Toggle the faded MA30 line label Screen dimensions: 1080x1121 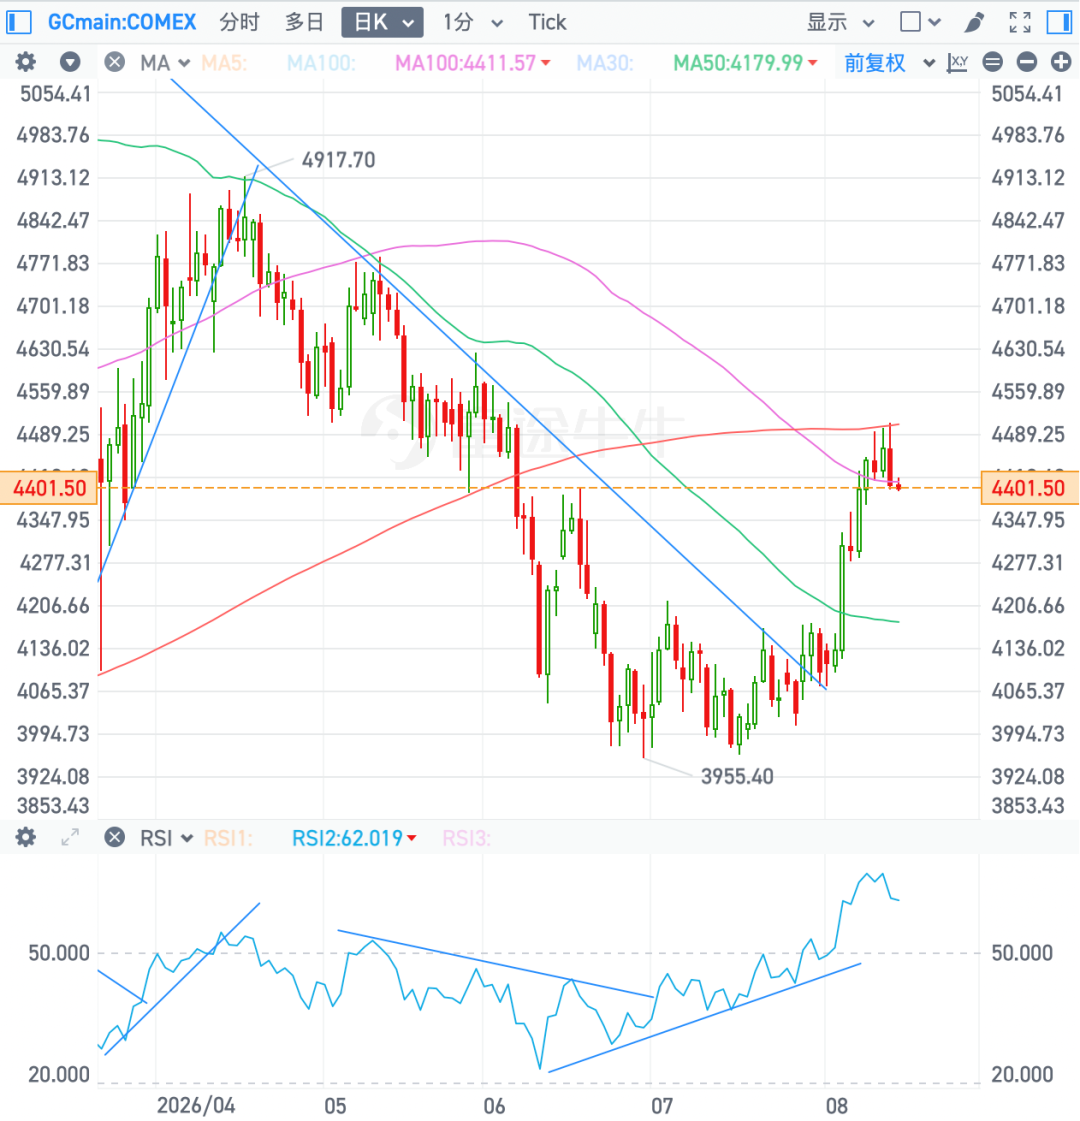point(605,63)
